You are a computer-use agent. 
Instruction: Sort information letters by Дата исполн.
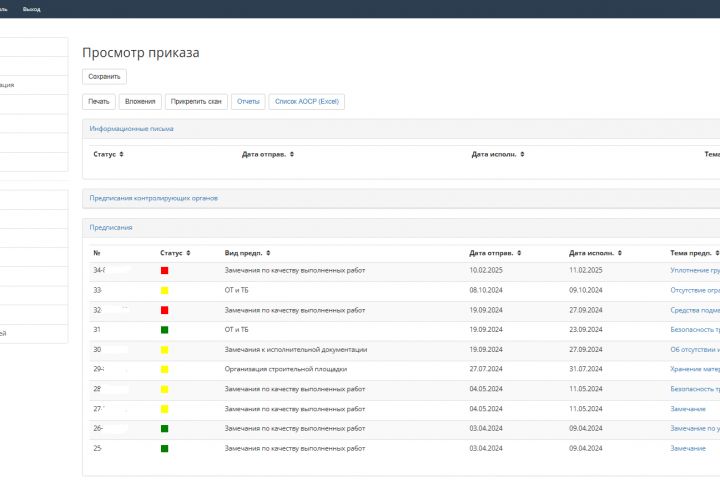(x=523, y=155)
